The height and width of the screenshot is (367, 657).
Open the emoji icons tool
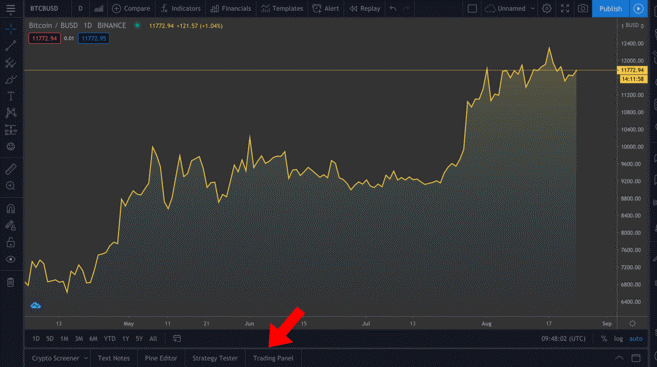coord(10,147)
